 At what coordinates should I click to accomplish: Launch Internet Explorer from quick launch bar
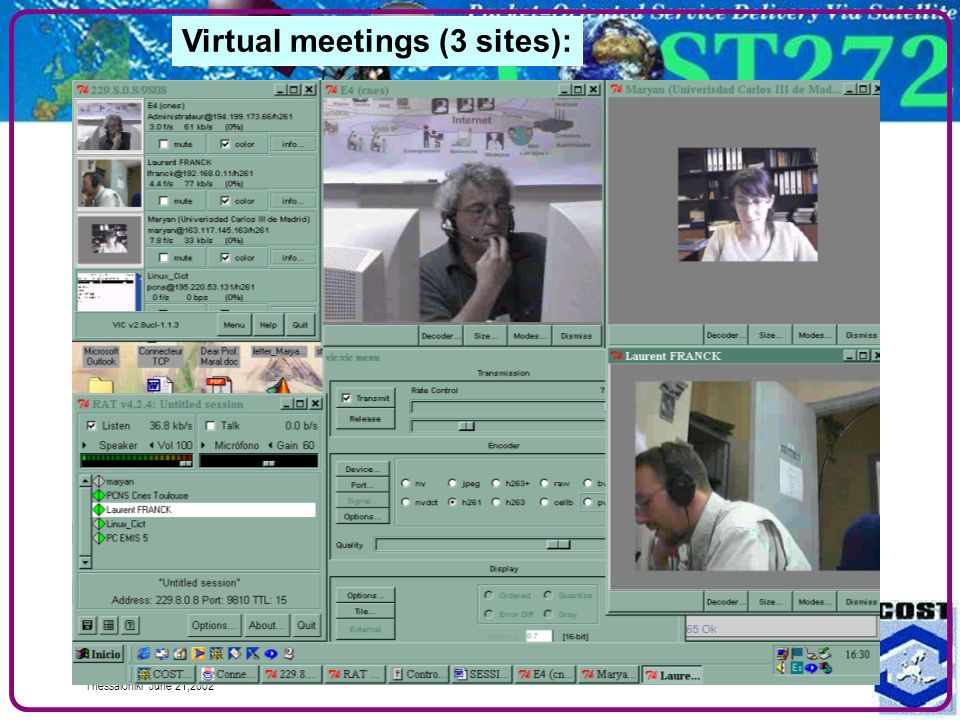(x=144, y=654)
